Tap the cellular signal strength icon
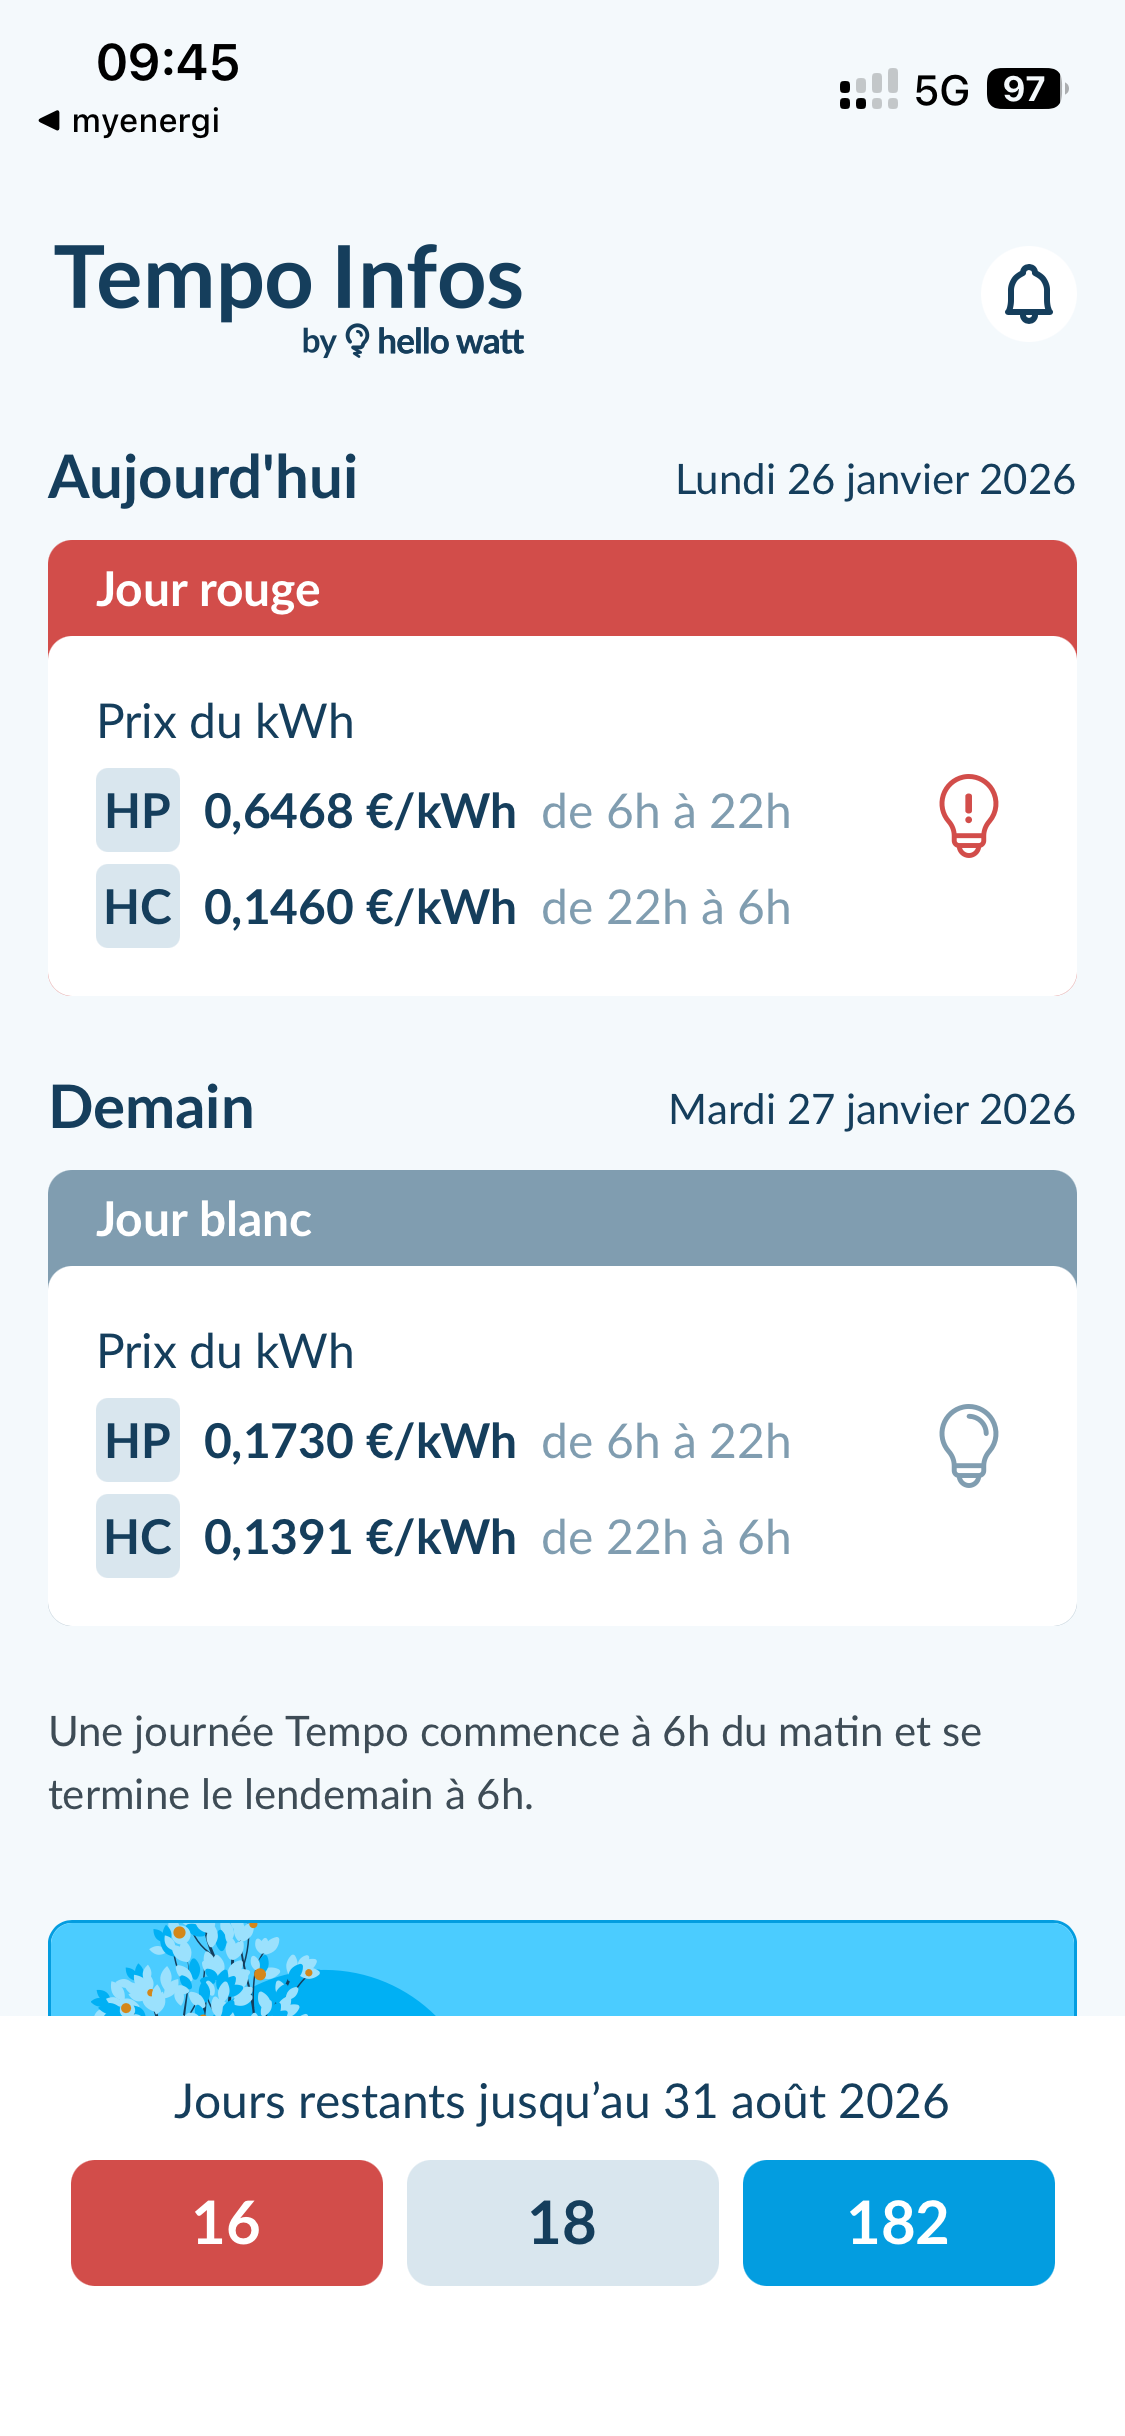1125x2436 pixels. (x=868, y=90)
